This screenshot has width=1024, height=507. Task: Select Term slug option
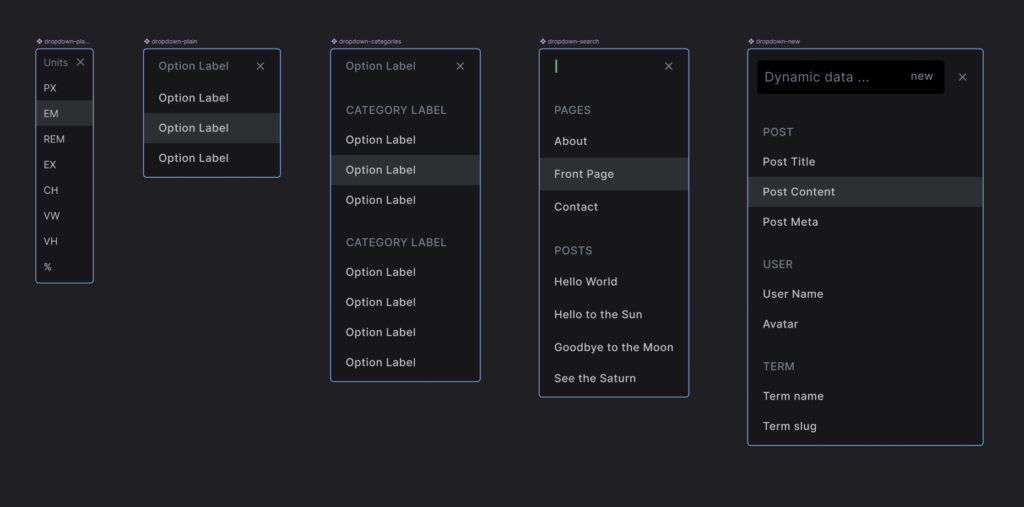pos(789,426)
